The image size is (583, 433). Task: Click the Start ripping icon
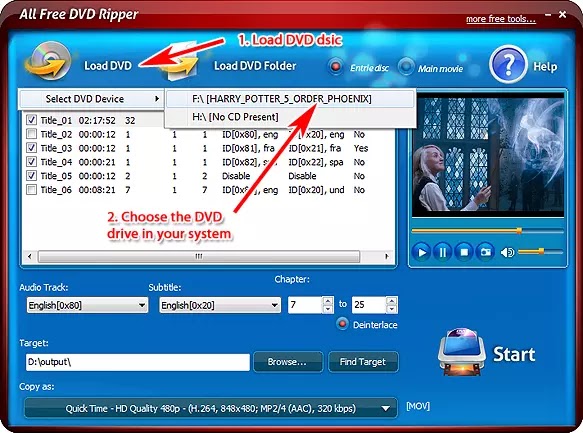click(461, 352)
